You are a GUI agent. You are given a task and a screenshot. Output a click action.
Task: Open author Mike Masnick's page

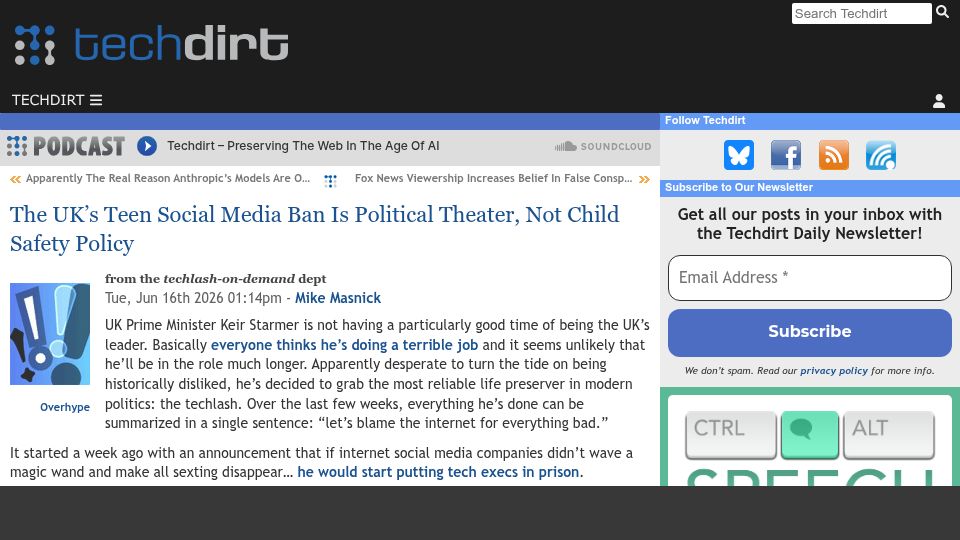point(338,298)
